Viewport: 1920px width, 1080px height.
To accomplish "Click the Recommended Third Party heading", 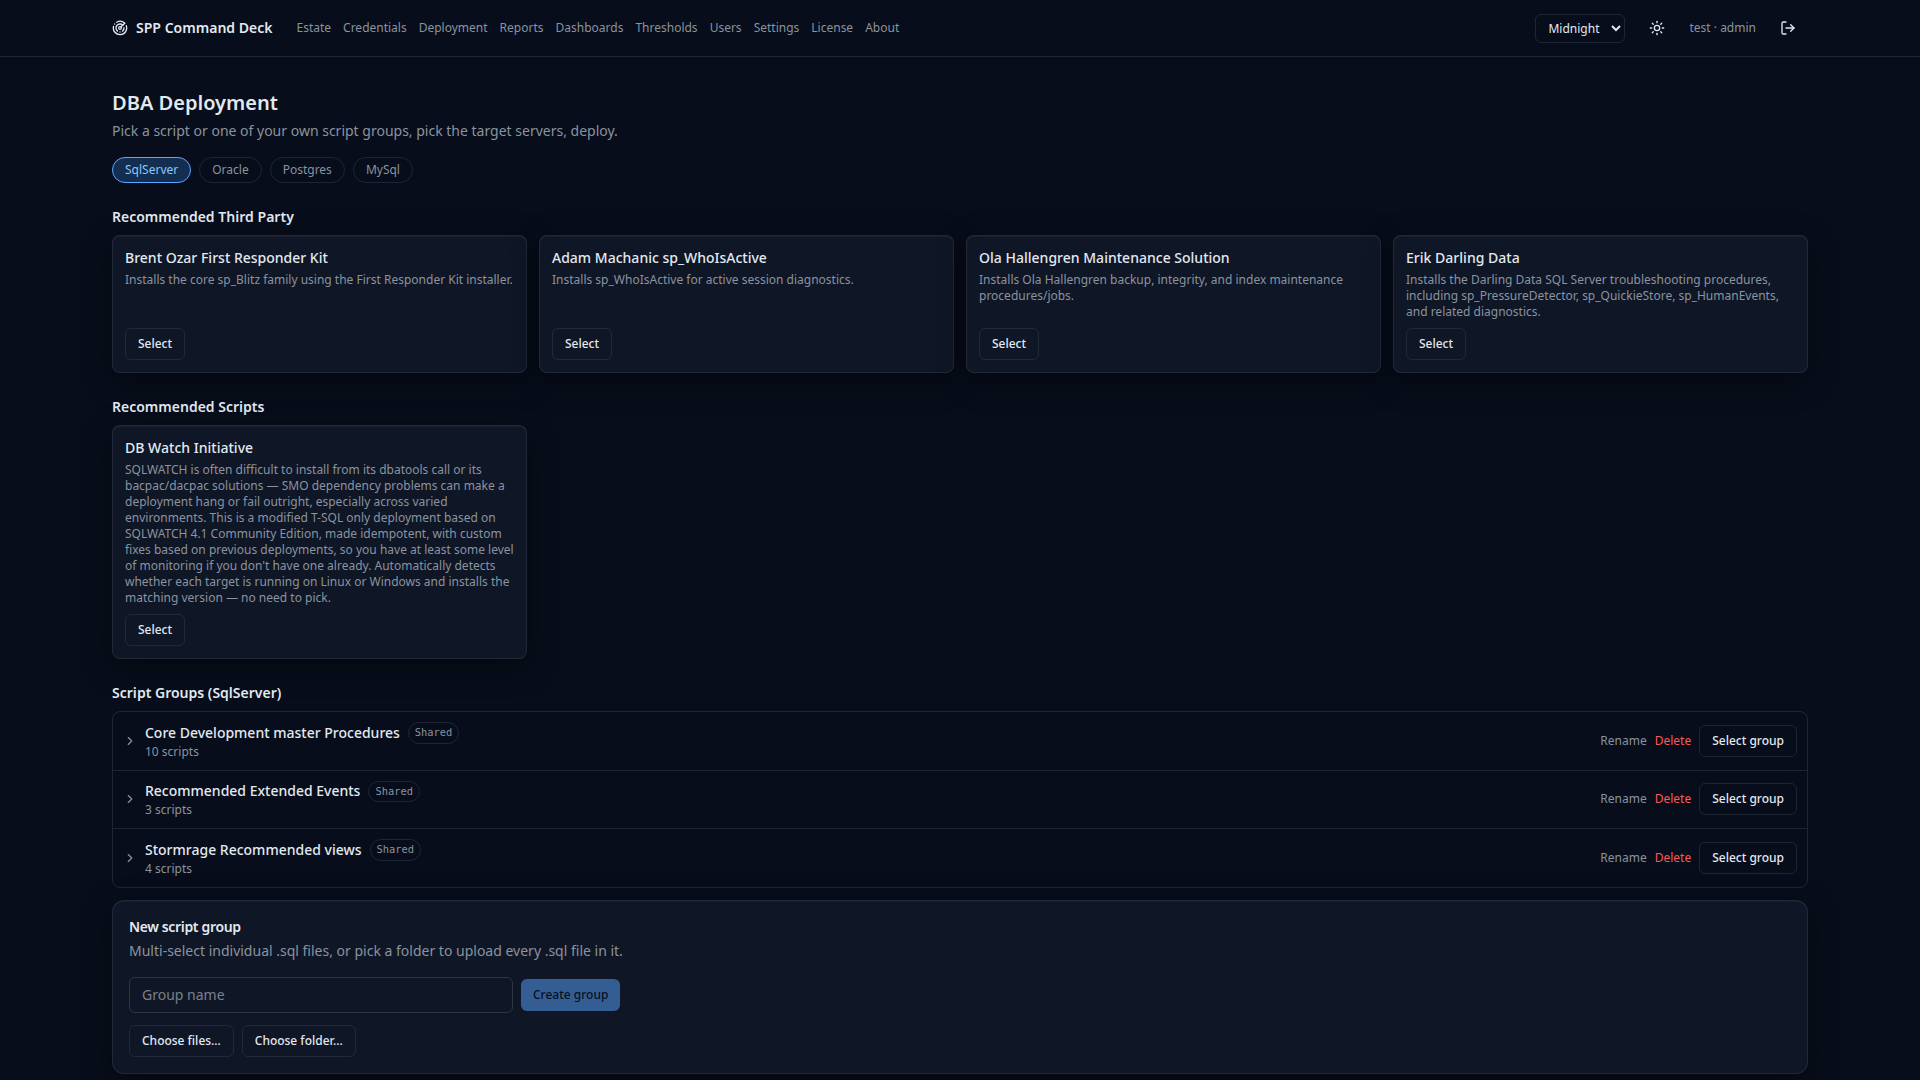I will pos(203,217).
